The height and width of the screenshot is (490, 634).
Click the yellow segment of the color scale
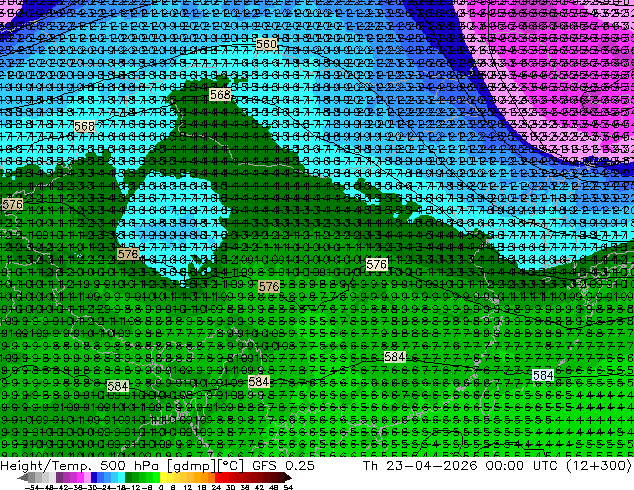point(164,478)
